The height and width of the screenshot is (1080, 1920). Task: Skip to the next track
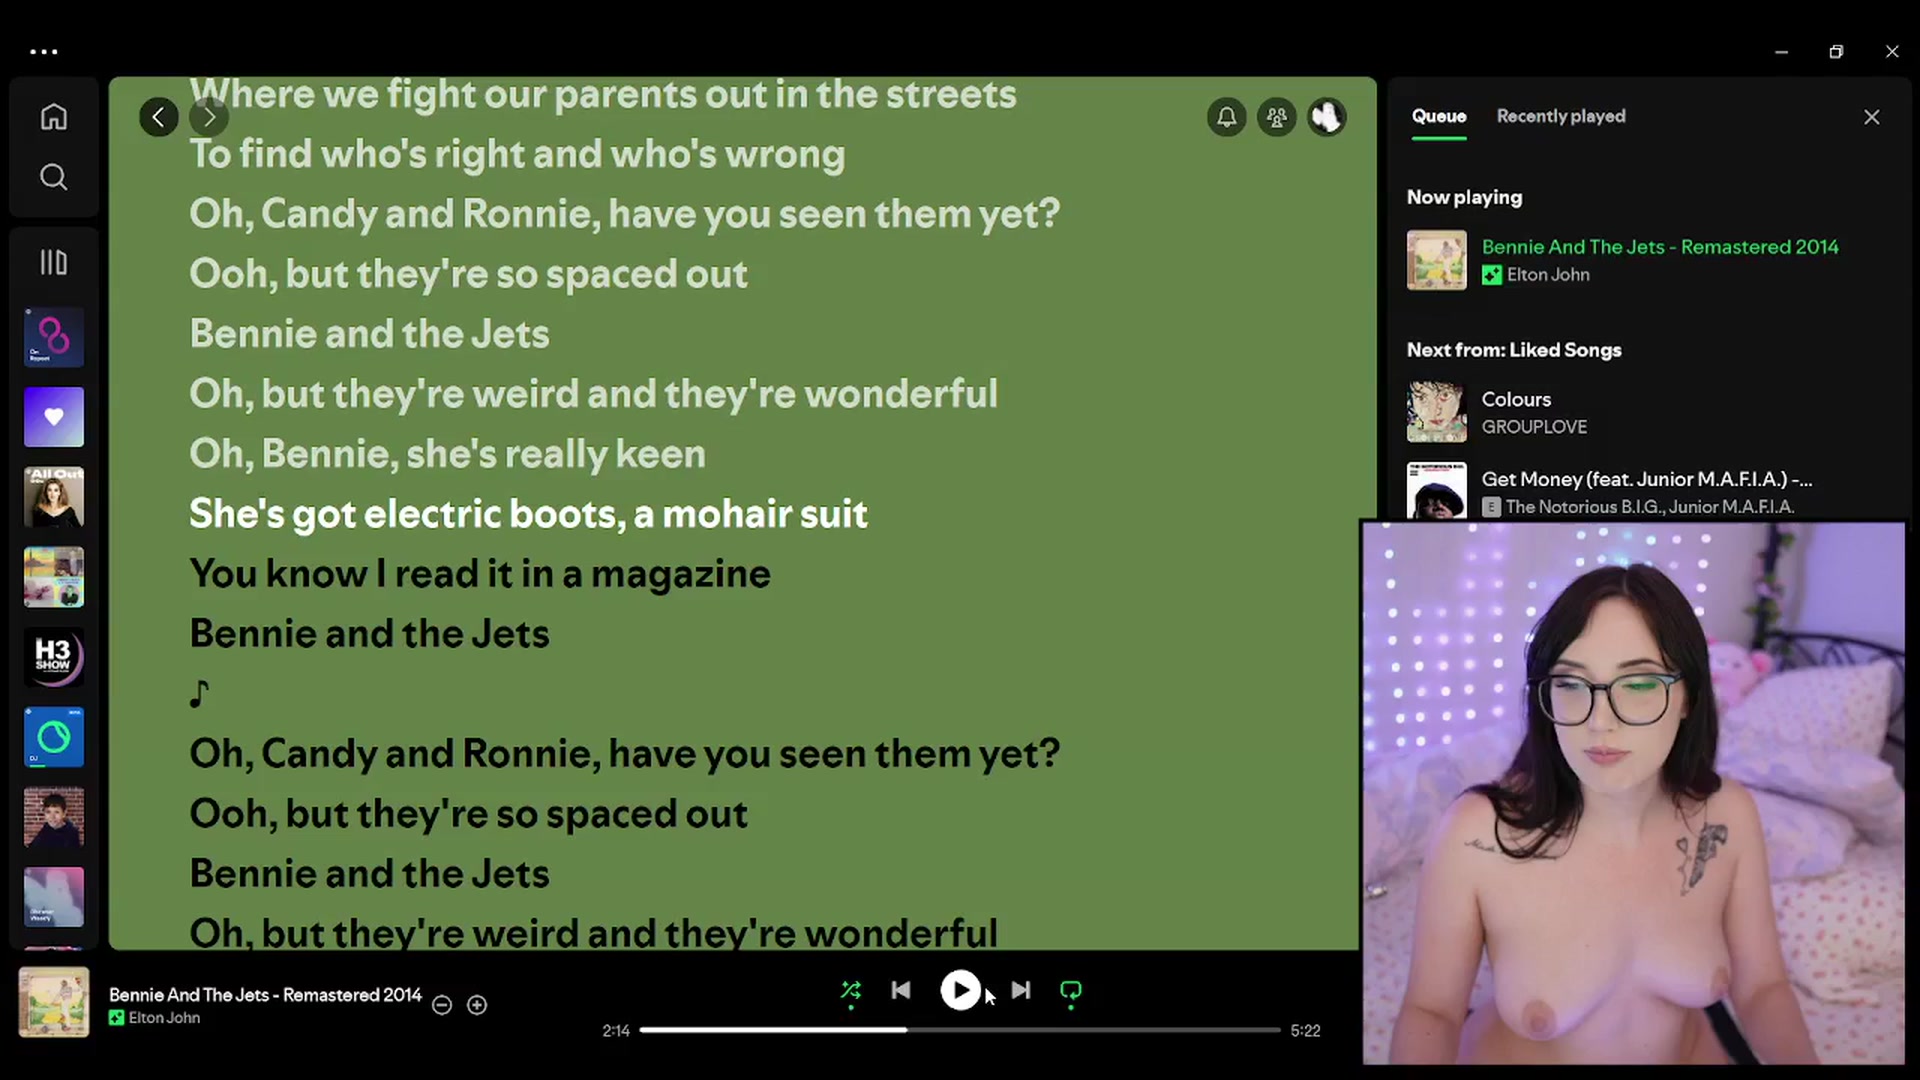[1020, 990]
